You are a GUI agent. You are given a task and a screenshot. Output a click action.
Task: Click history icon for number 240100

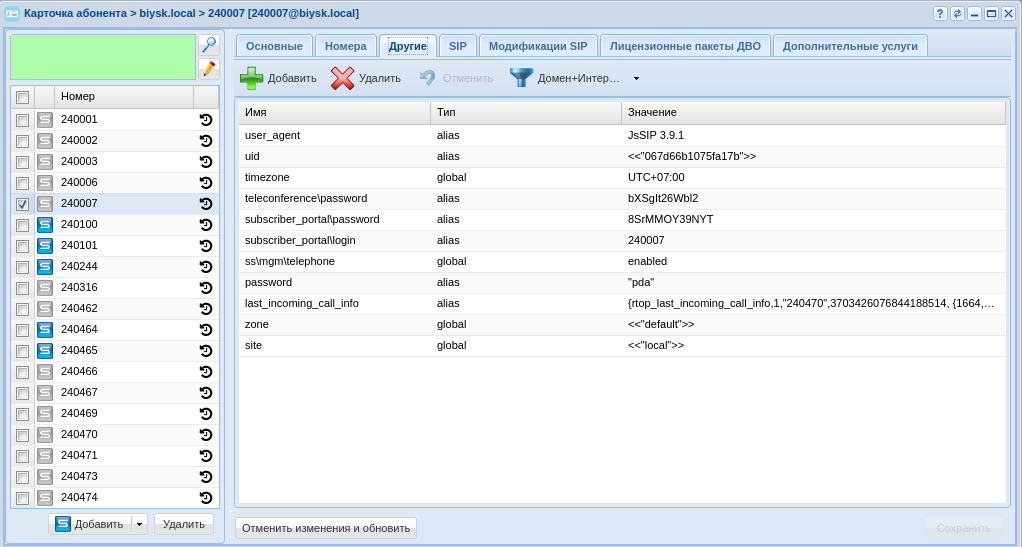pos(206,225)
